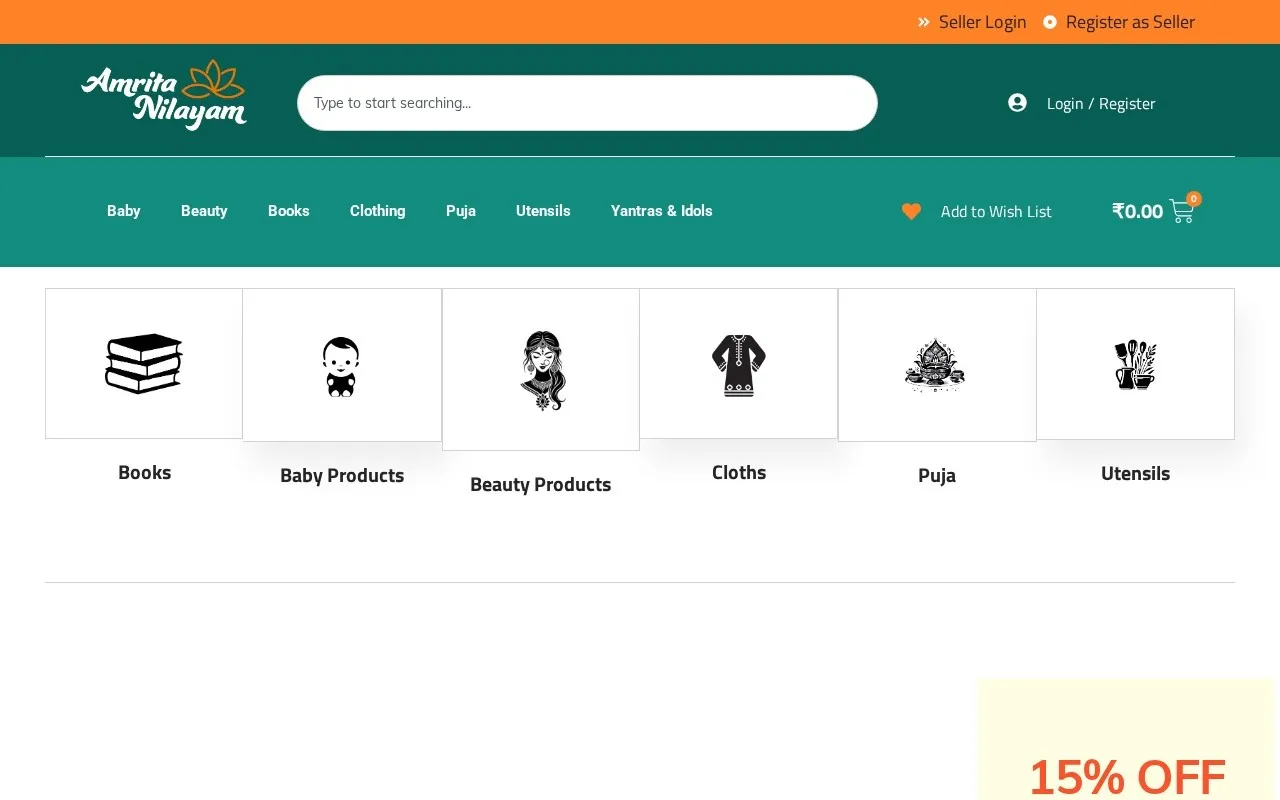Select the Puja category label
The width and height of the screenshot is (1280, 800).
937,475
